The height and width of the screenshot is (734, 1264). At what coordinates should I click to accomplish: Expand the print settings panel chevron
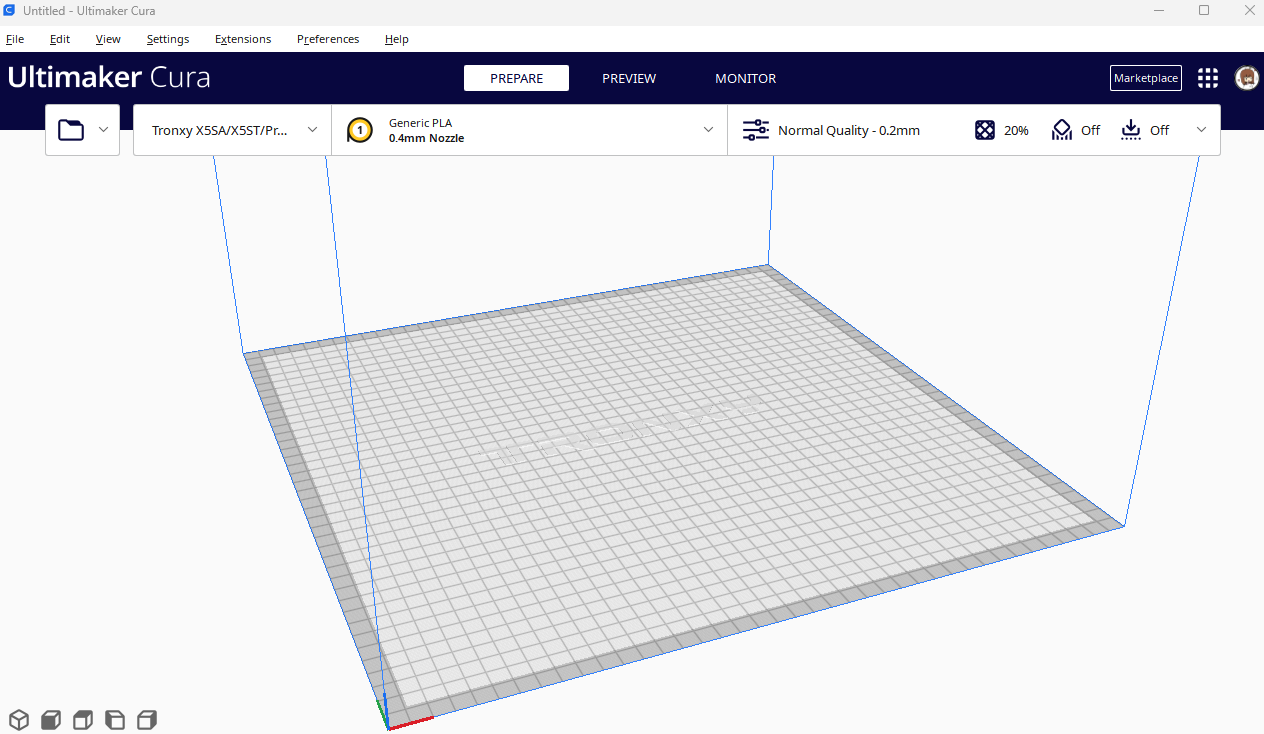pos(1201,129)
